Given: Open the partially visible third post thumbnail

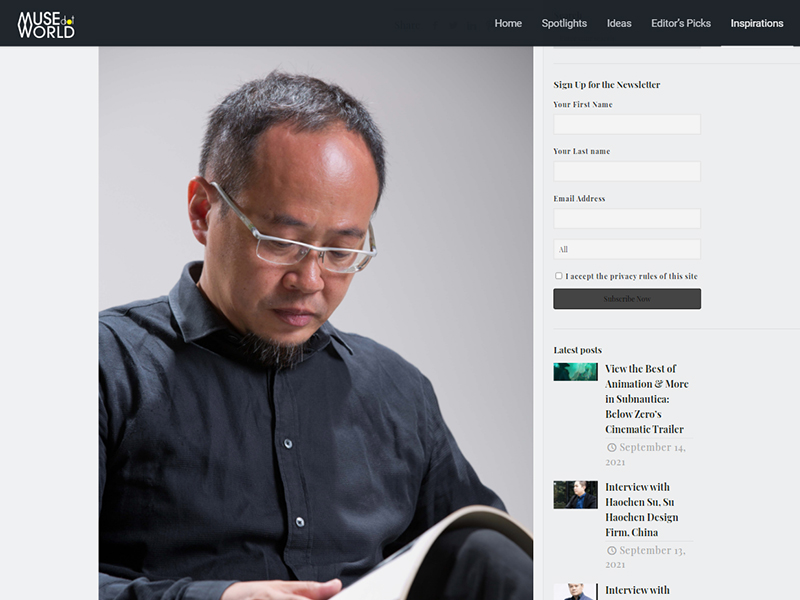Looking at the screenshot, I should pyautogui.click(x=576, y=592).
